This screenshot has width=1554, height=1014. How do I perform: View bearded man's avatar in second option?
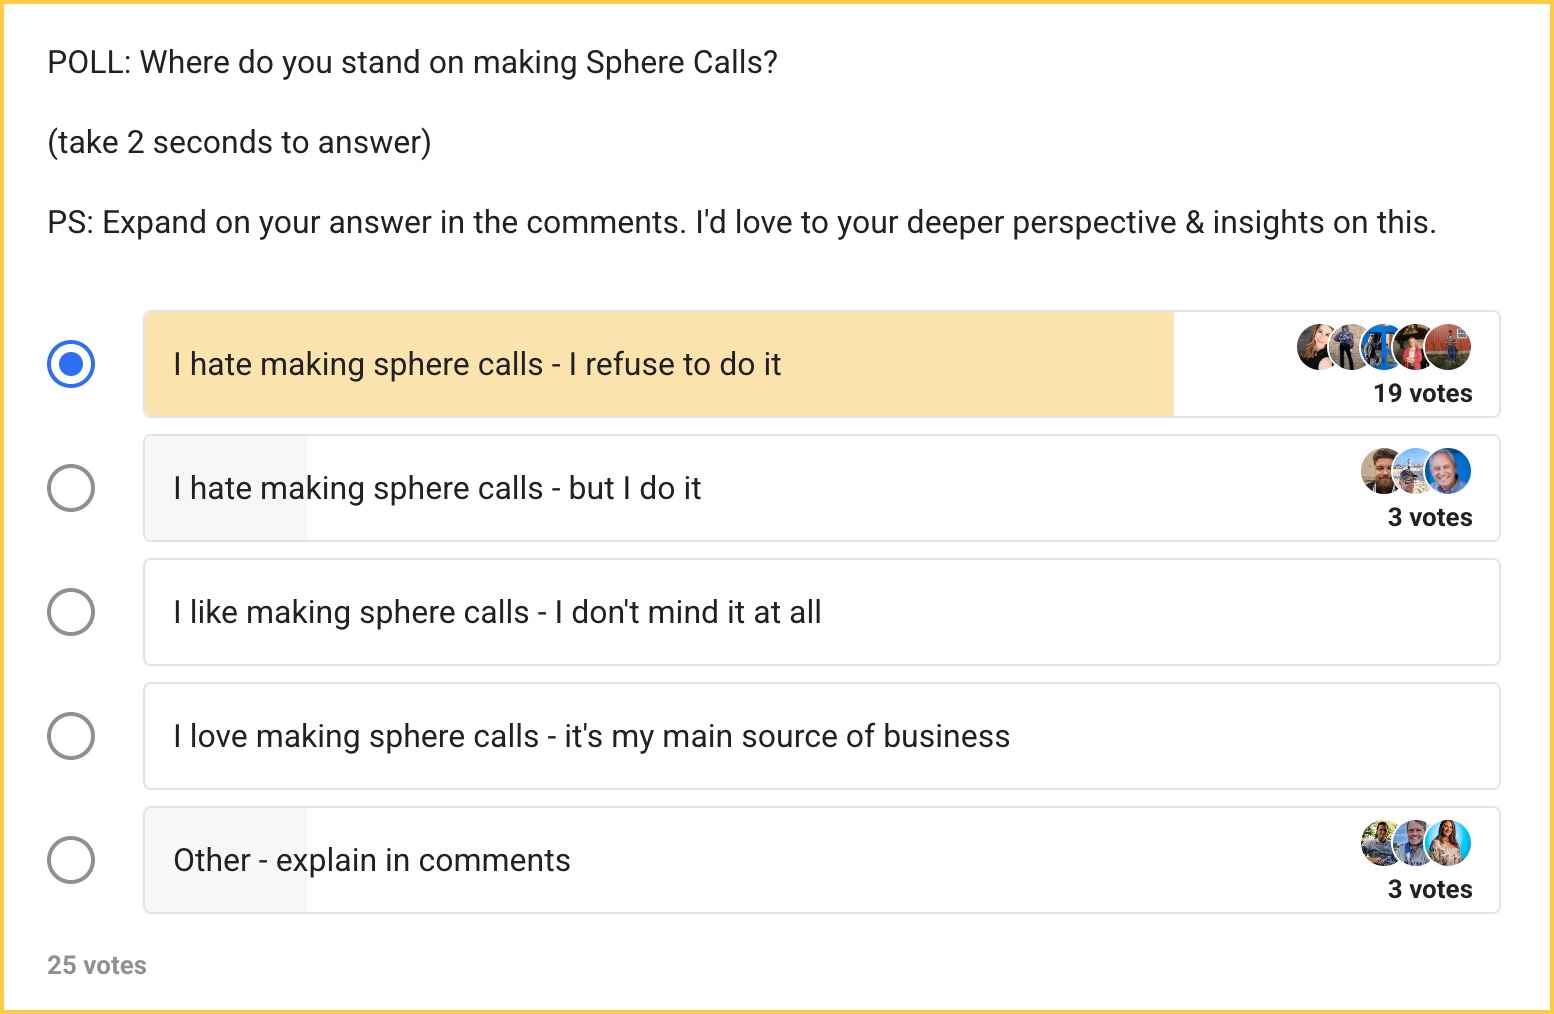pos(1379,471)
